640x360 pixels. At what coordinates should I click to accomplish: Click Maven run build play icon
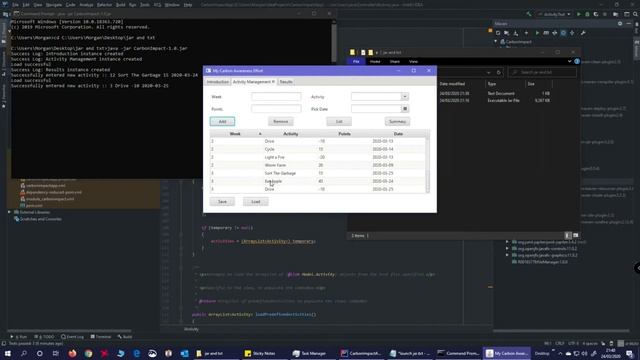coord(537,33)
